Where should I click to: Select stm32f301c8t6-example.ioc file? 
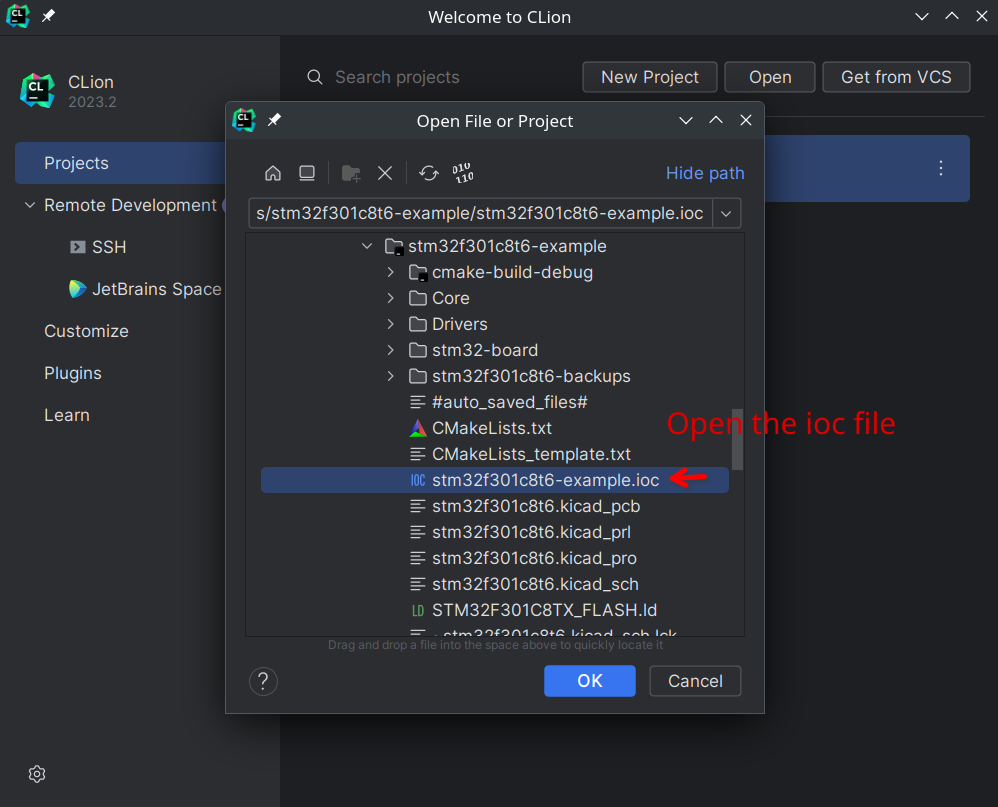[495, 480]
